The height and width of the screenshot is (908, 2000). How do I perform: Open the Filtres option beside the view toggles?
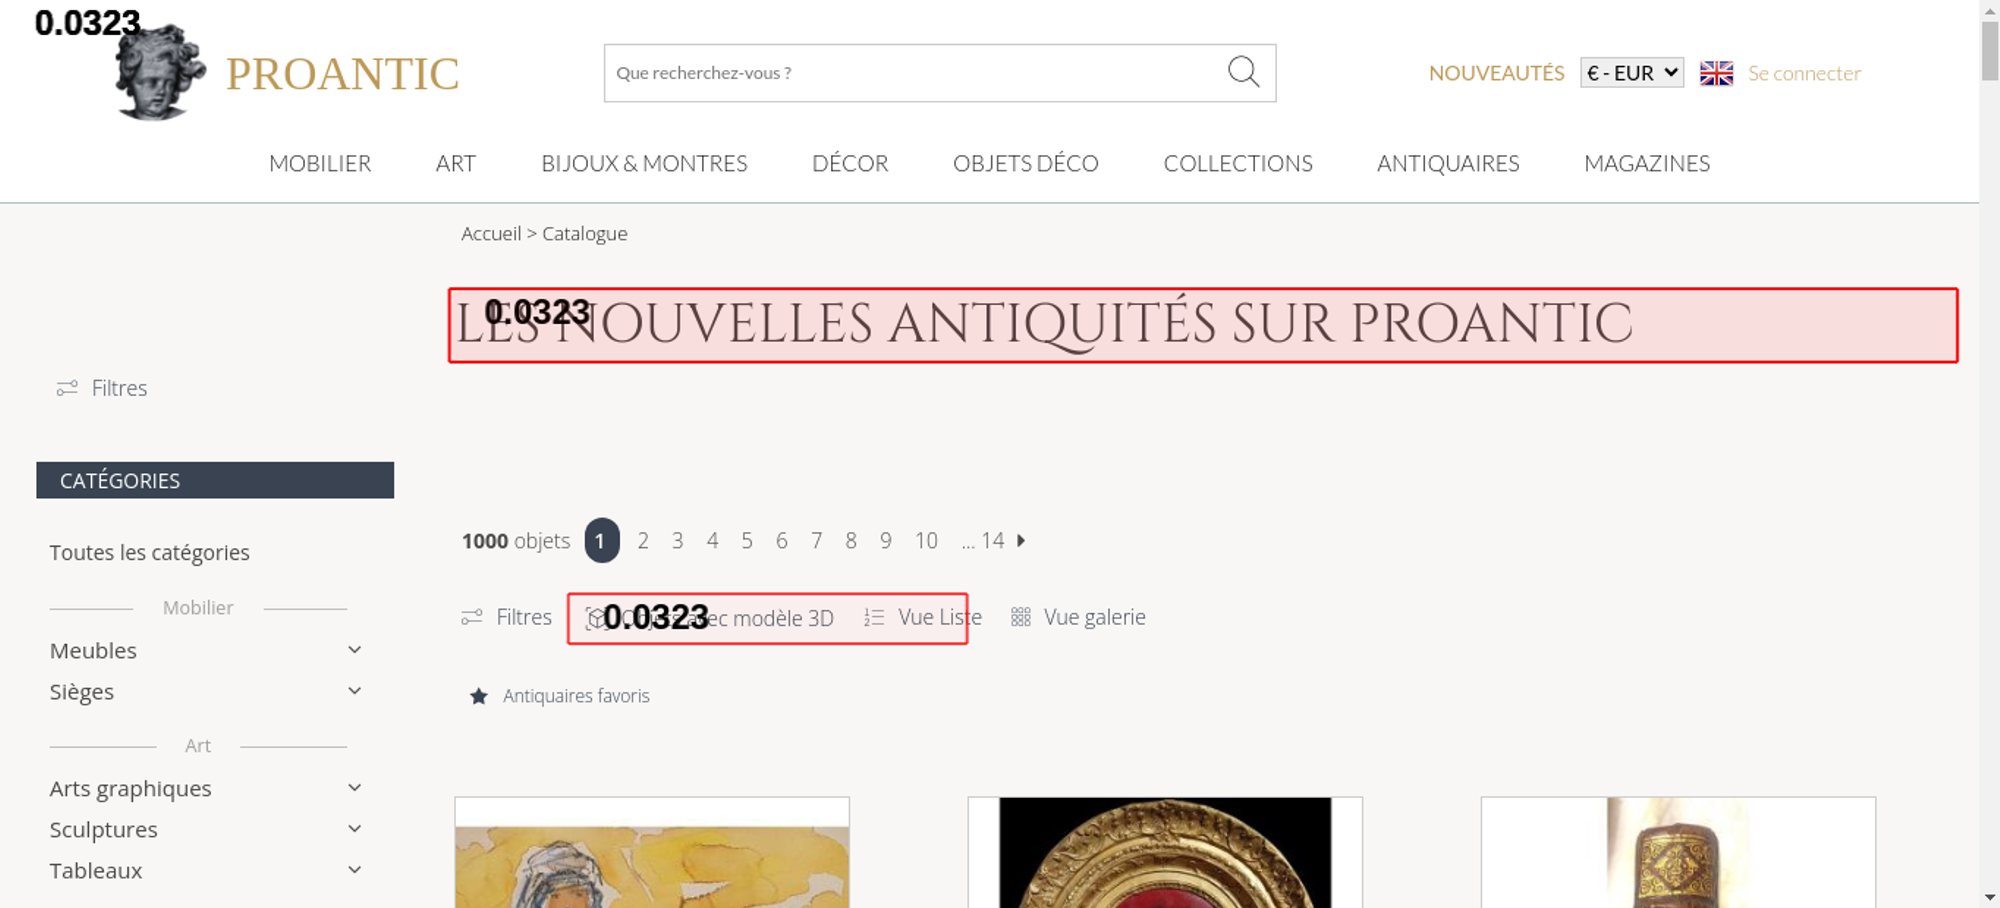click(507, 617)
